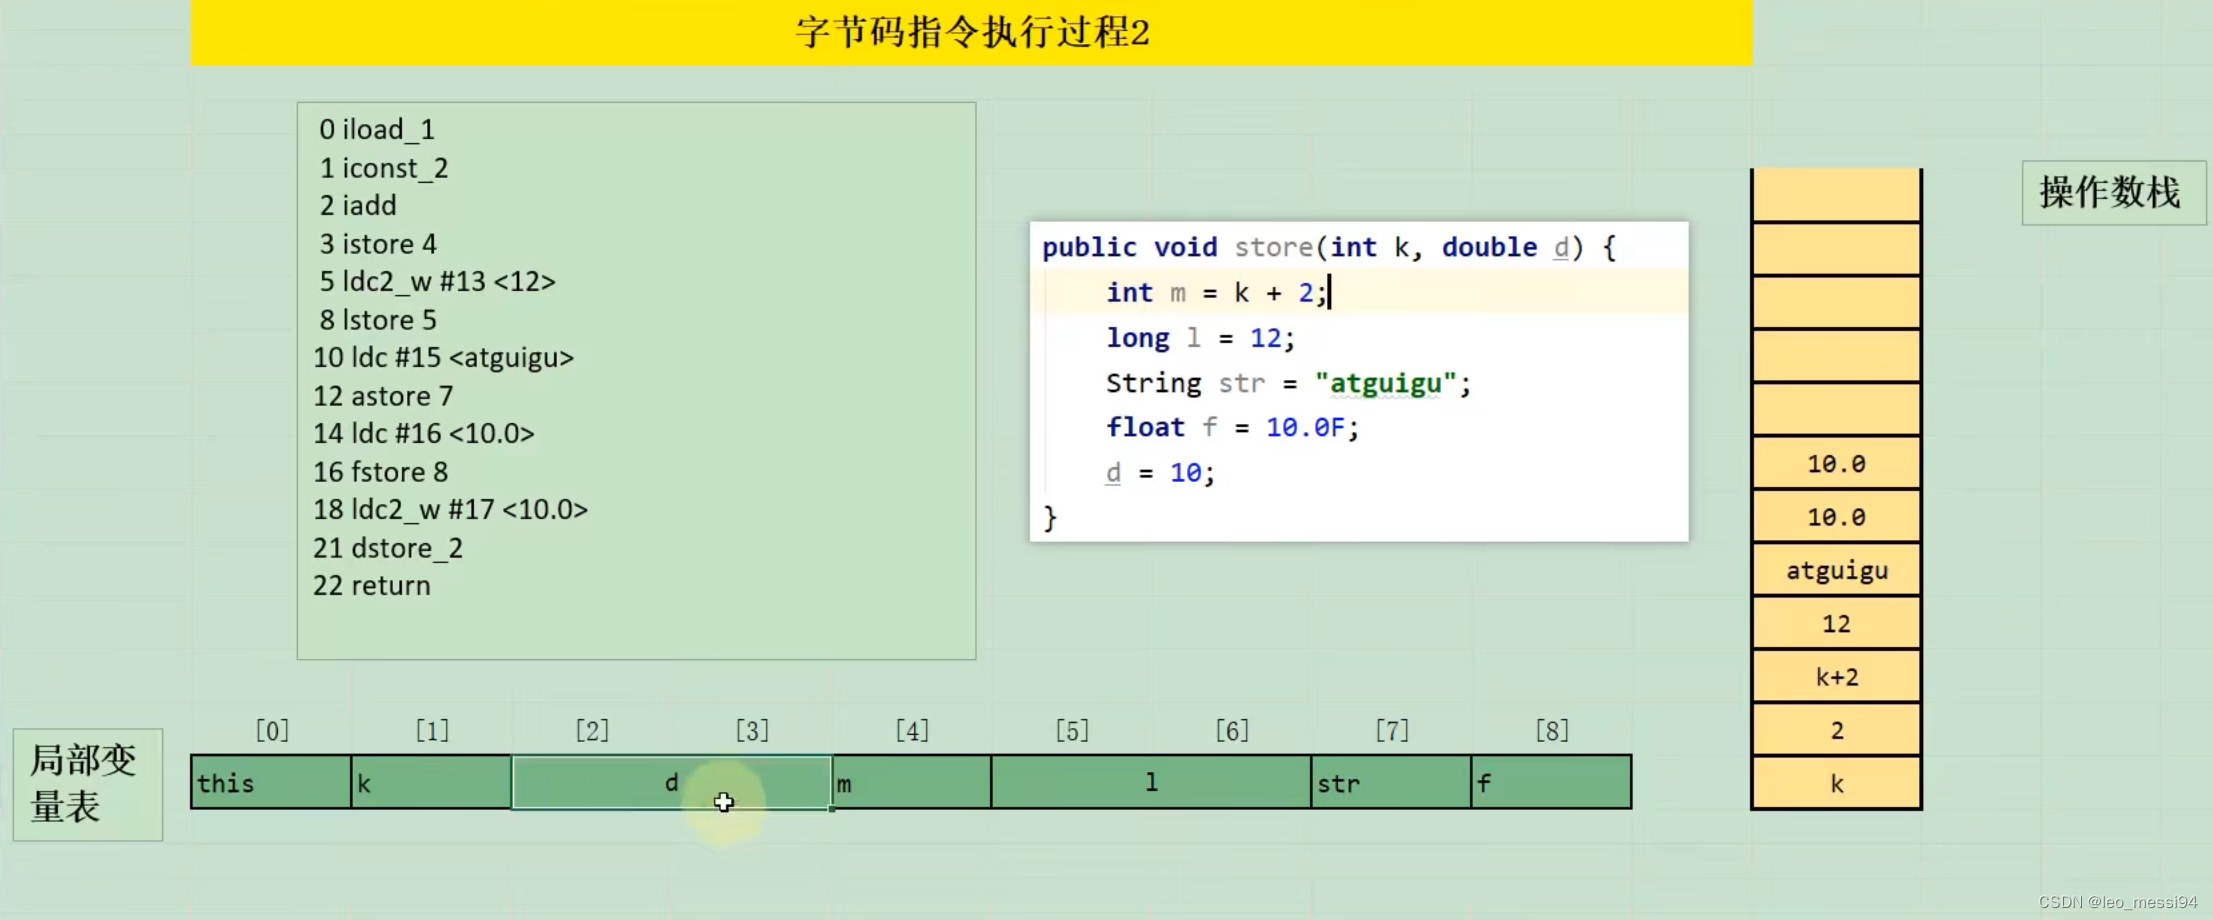The image size is (2213, 920).
Task: Select the topmost empty stack cell
Action: pyautogui.click(x=1836, y=195)
